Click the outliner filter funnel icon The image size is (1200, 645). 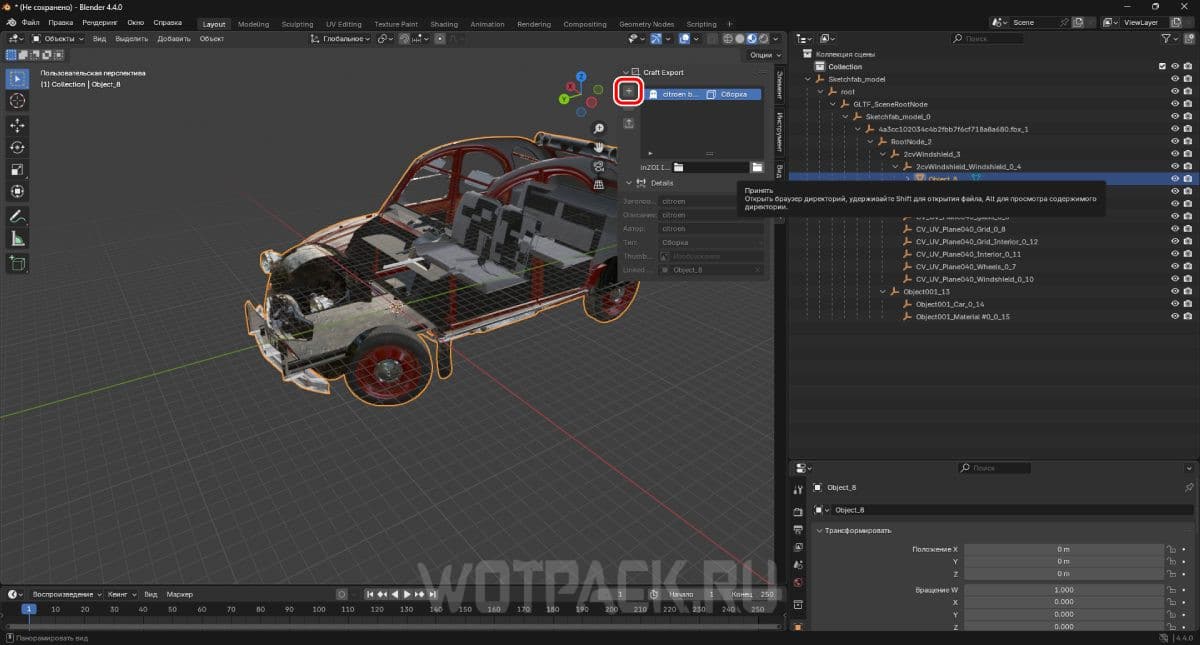(x=1168, y=38)
